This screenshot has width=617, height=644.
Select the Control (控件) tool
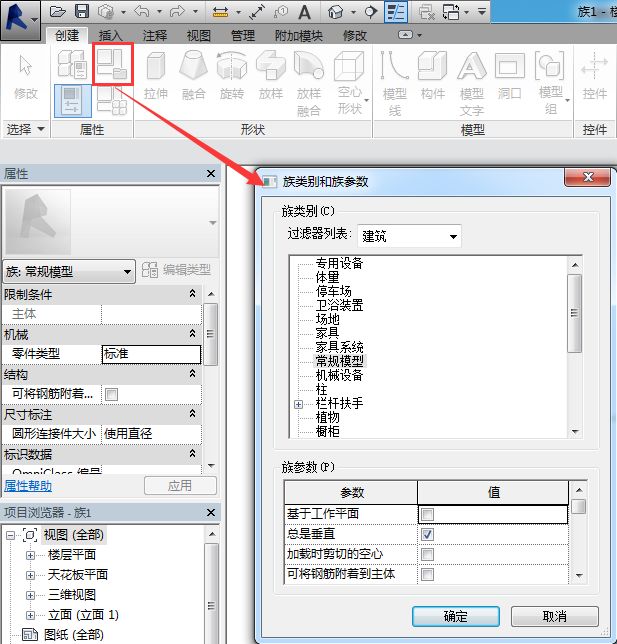point(594,77)
